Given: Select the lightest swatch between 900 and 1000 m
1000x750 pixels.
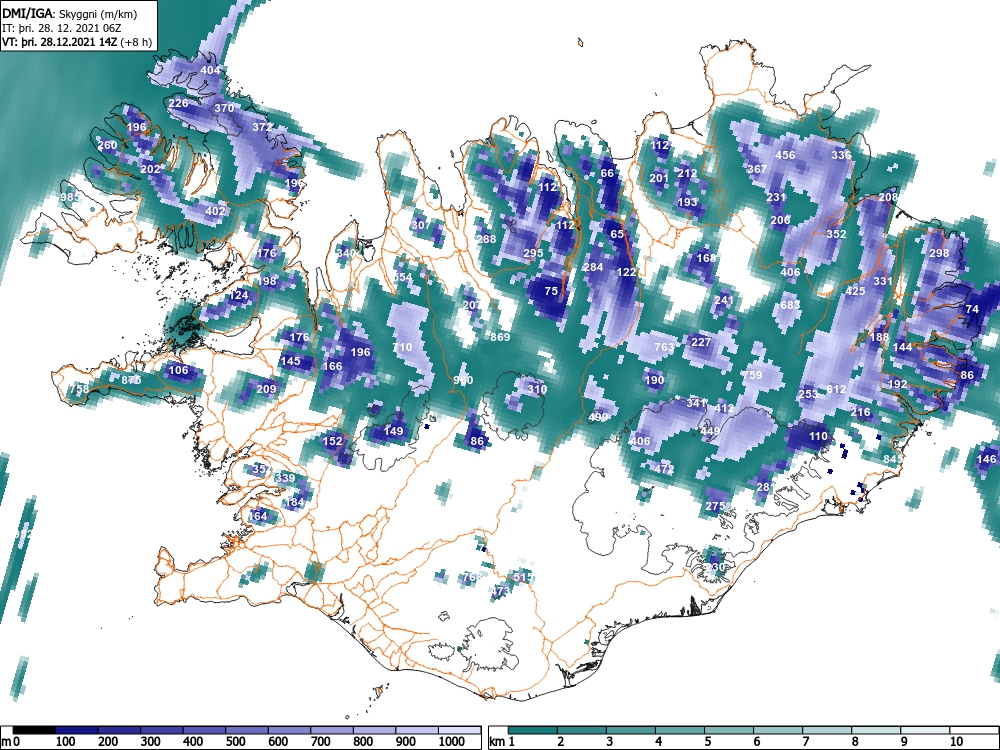Looking at the screenshot, I should click(x=417, y=730).
